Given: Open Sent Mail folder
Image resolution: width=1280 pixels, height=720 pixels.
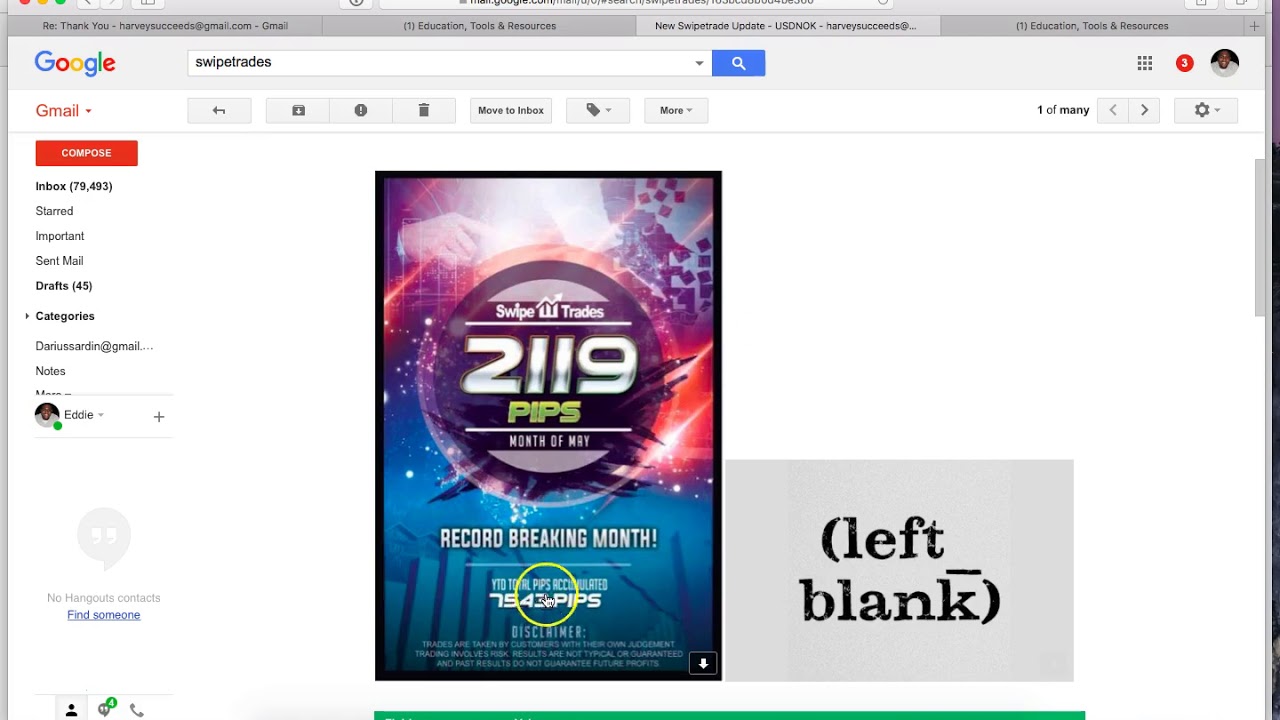Looking at the screenshot, I should [59, 261].
